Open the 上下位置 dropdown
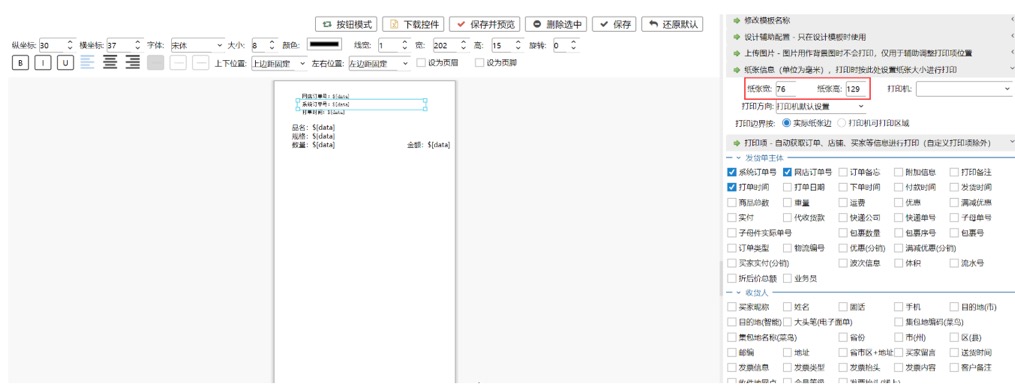This screenshot has height=390, width=1015. [x=279, y=63]
